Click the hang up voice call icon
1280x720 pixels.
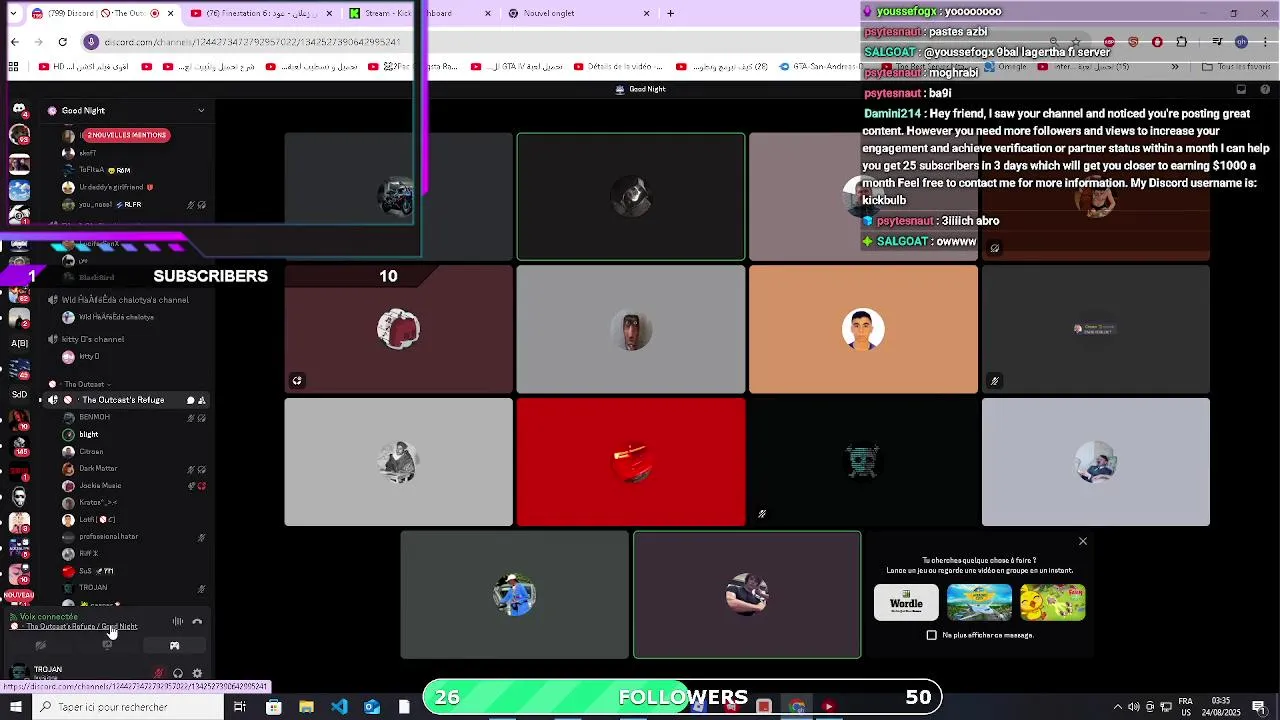tap(197, 622)
